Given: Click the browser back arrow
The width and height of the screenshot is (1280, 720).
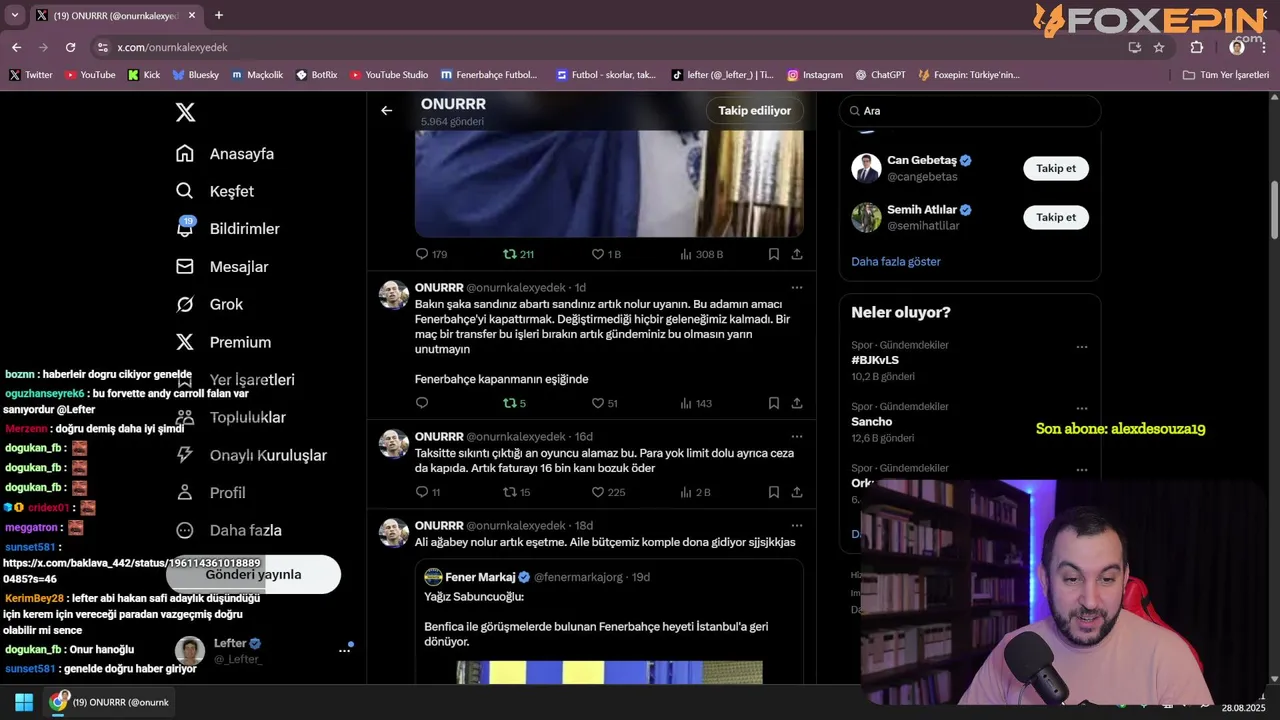Looking at the screenshot, I should click(16, 47).
